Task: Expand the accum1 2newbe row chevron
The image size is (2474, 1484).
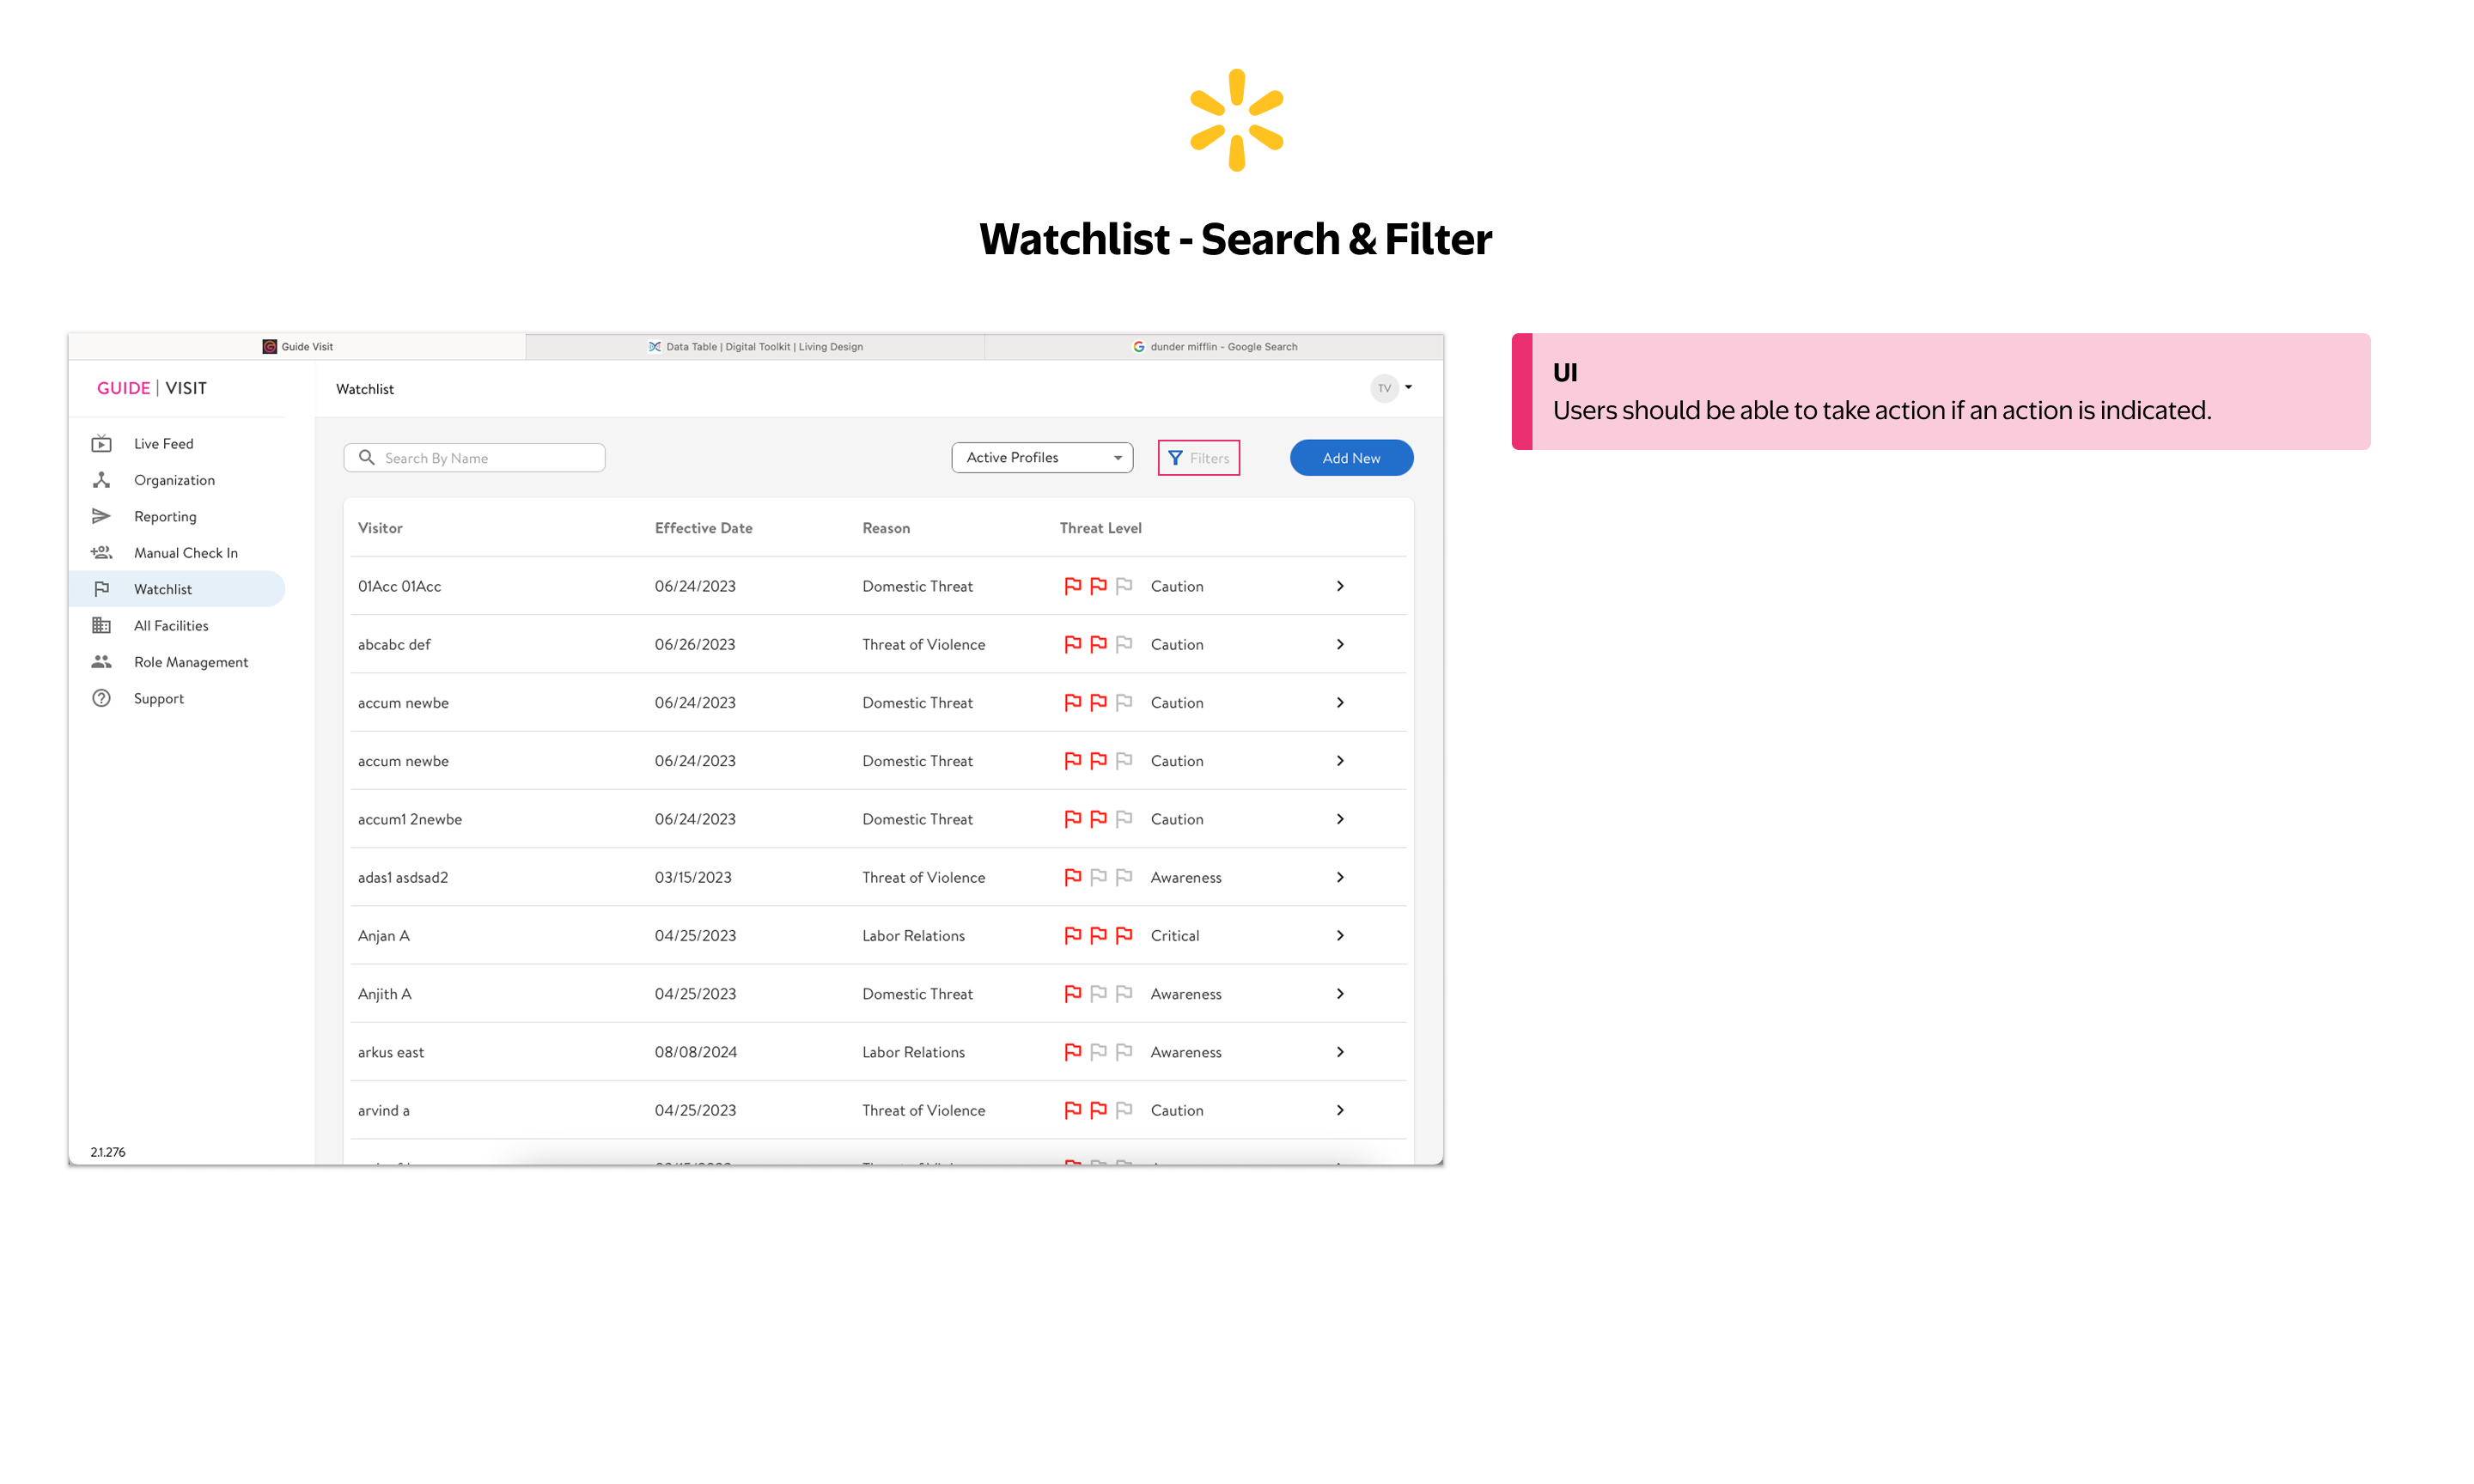Action: click(1340, 819)
